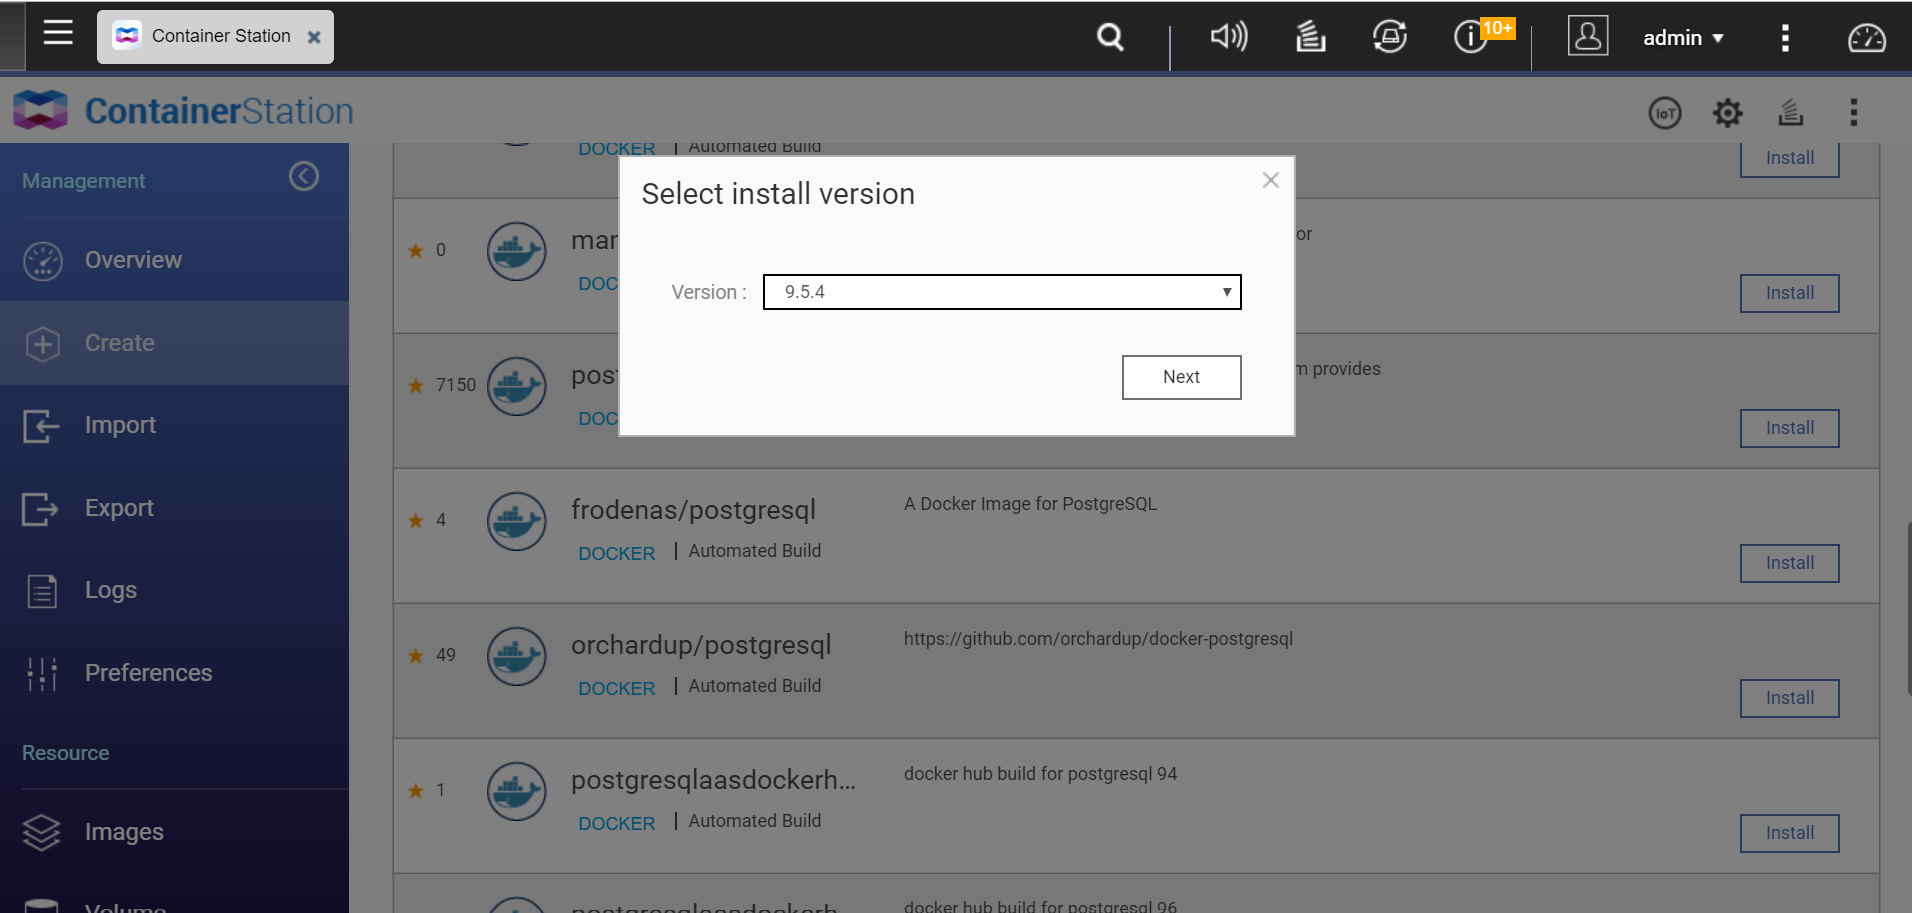Click the Import arrow icon
1912x913 pixels.
point(41,426)
